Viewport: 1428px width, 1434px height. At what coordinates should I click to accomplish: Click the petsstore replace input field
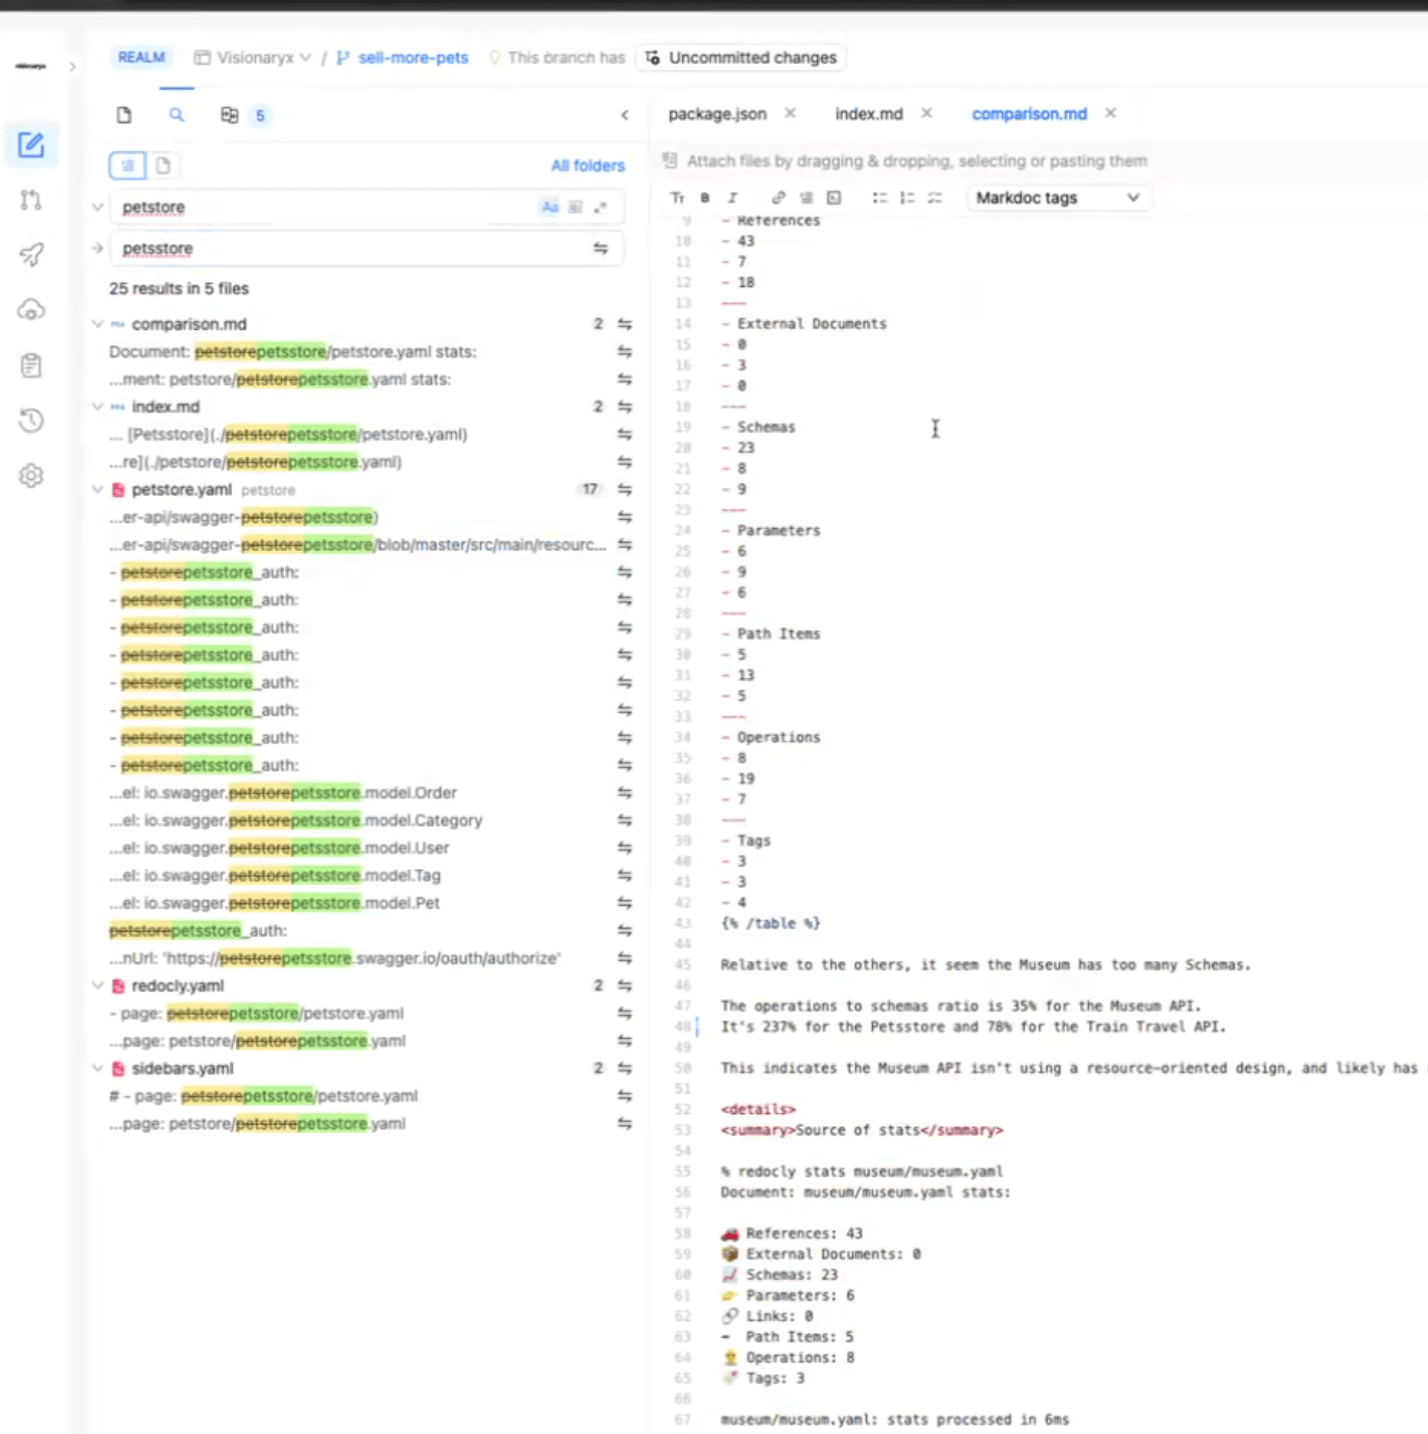[x=350, y=248]
